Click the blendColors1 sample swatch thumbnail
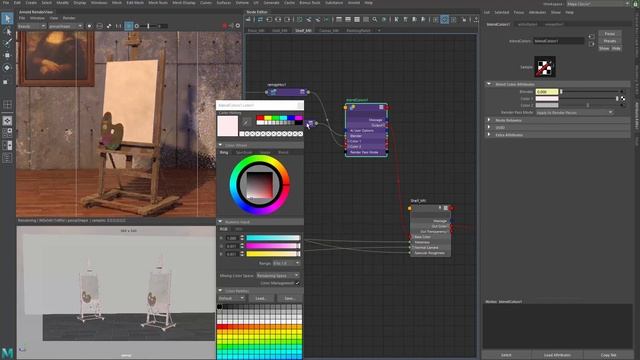The image size is (640, 360). (x=545, y=67)
